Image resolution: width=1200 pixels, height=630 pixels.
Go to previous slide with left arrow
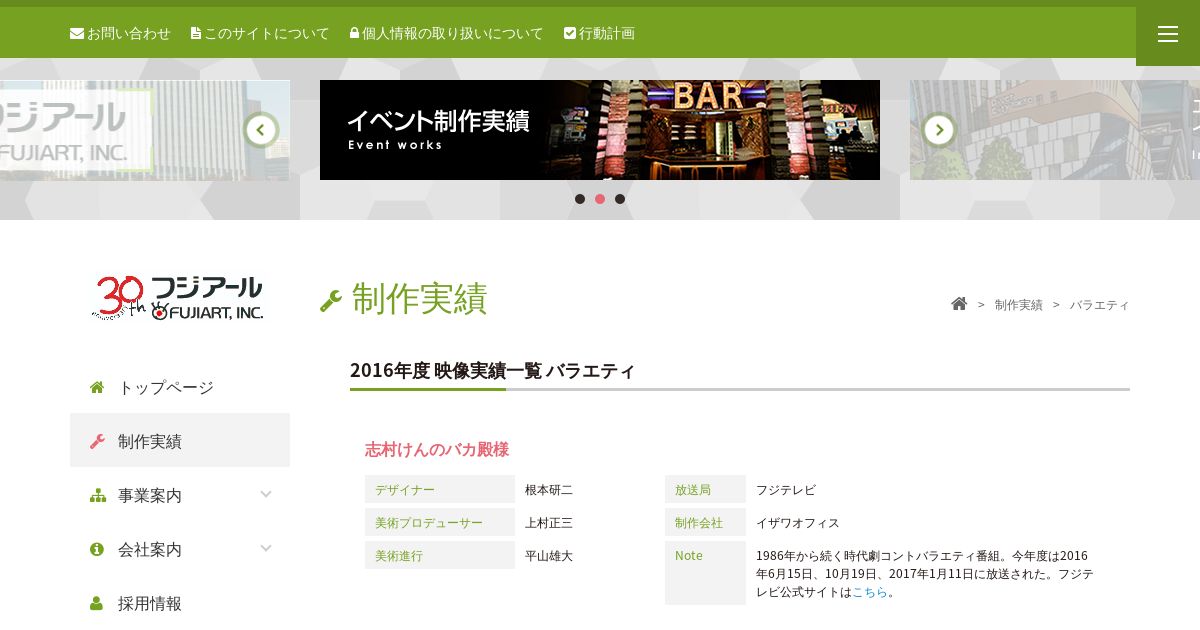point(261,130)
